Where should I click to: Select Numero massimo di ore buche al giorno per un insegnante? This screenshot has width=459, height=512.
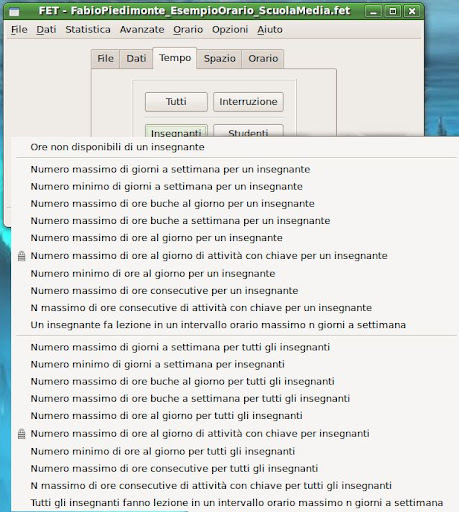coord(173,204)
